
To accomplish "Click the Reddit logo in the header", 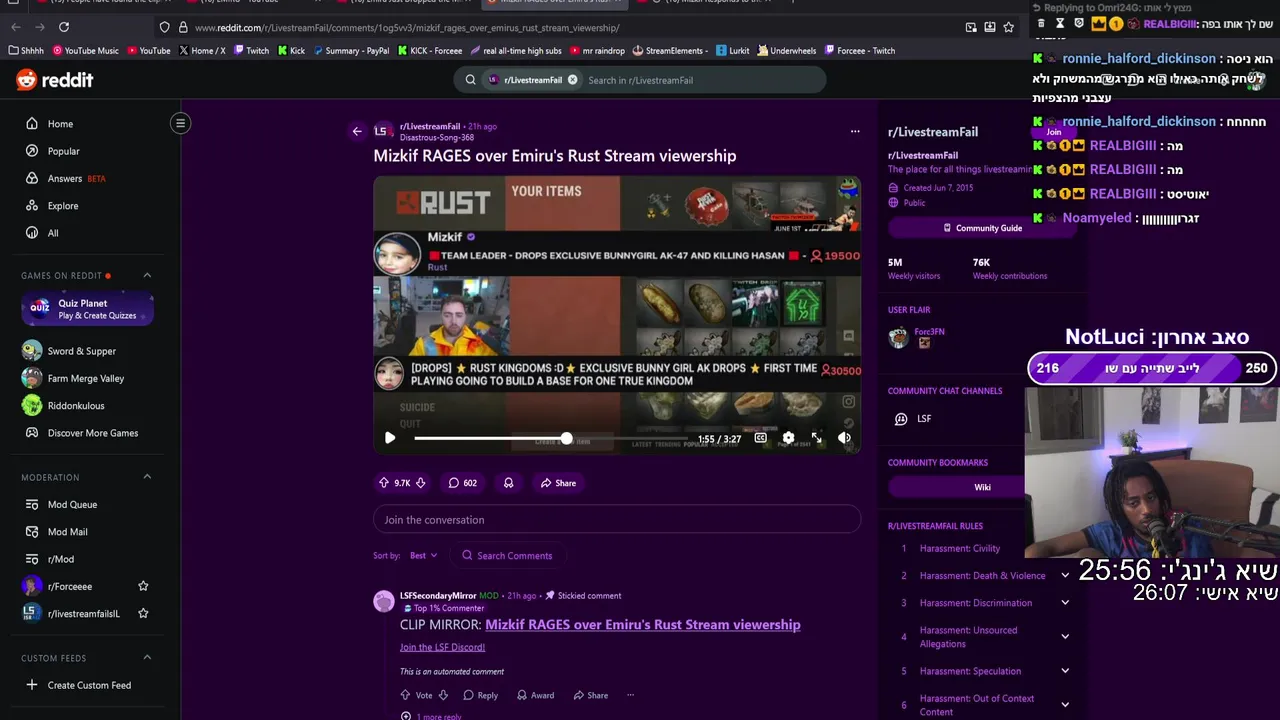I will click(x=55, y=80).
